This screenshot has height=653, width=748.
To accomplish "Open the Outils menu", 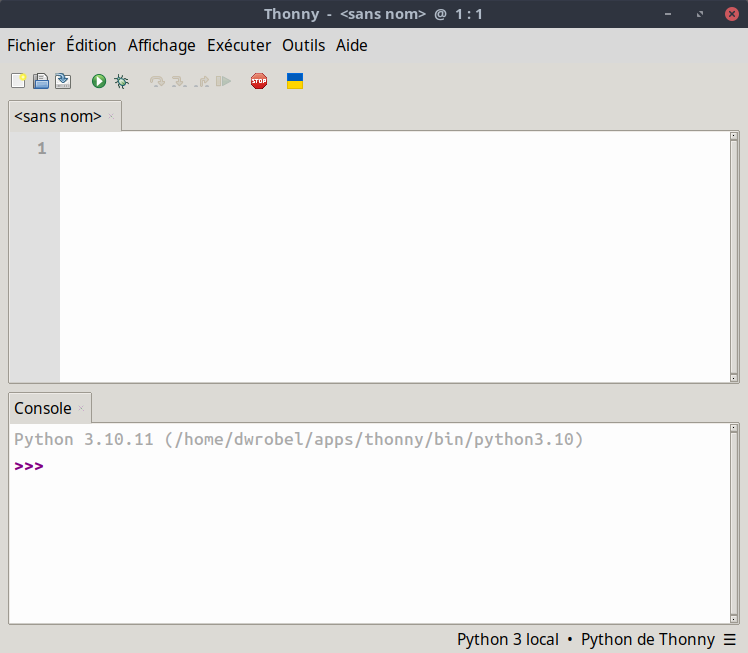I will tap(303, 45).
